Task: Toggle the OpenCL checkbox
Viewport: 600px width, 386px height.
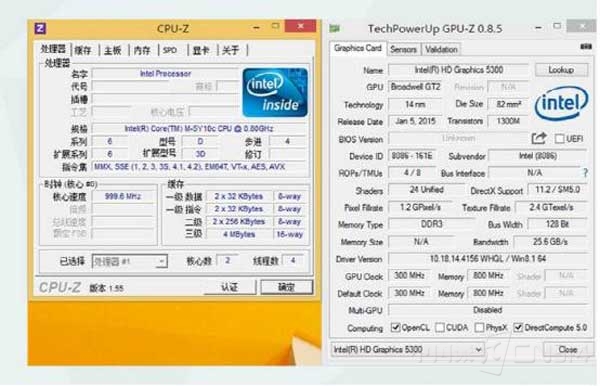Action: [395, 327]
